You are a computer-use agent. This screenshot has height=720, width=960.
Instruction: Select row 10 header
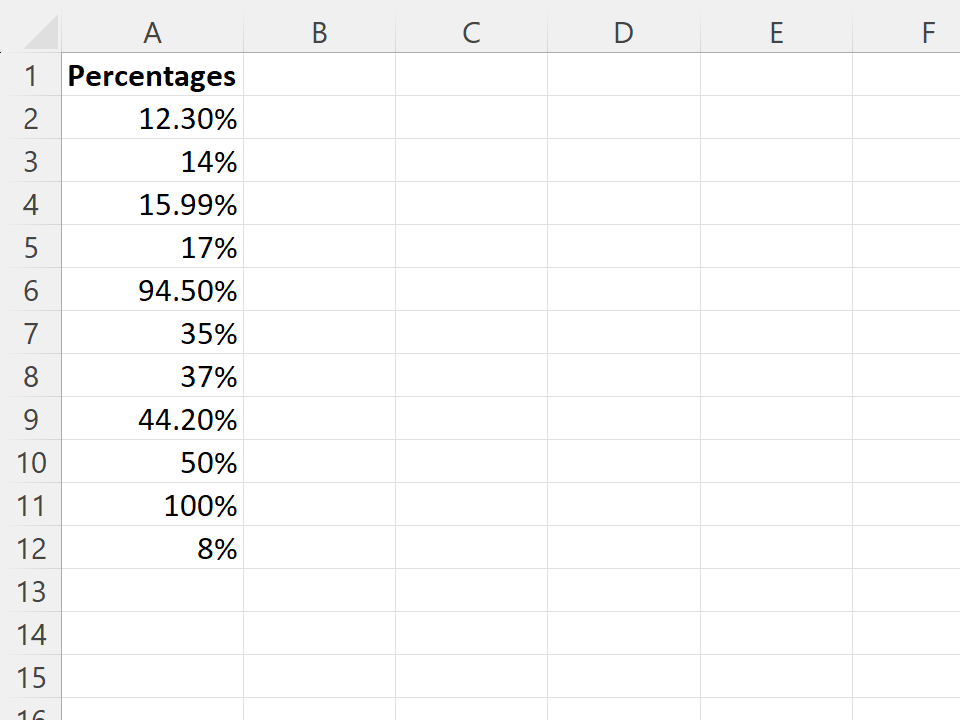tap(31, 462)
